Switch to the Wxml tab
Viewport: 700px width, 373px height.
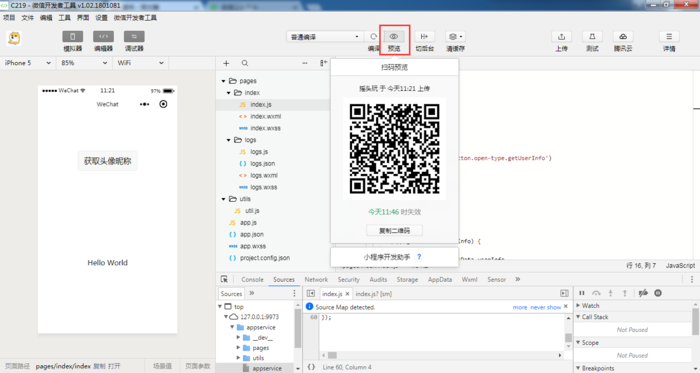[x=470, y=279]
